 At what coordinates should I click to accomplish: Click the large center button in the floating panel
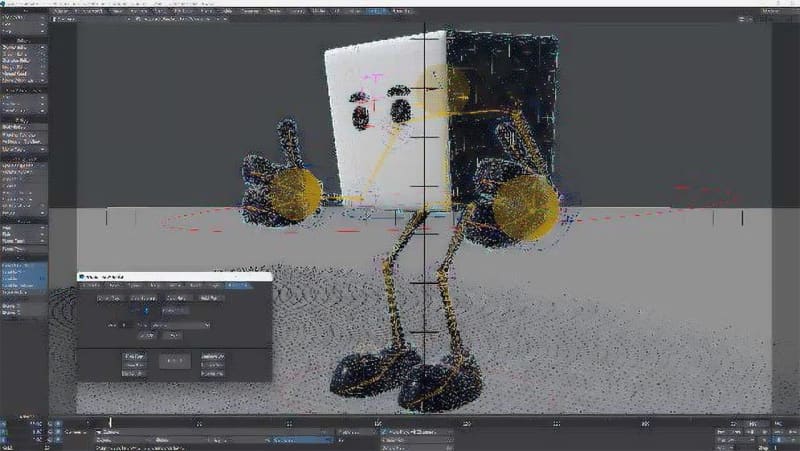pos(173,361)
